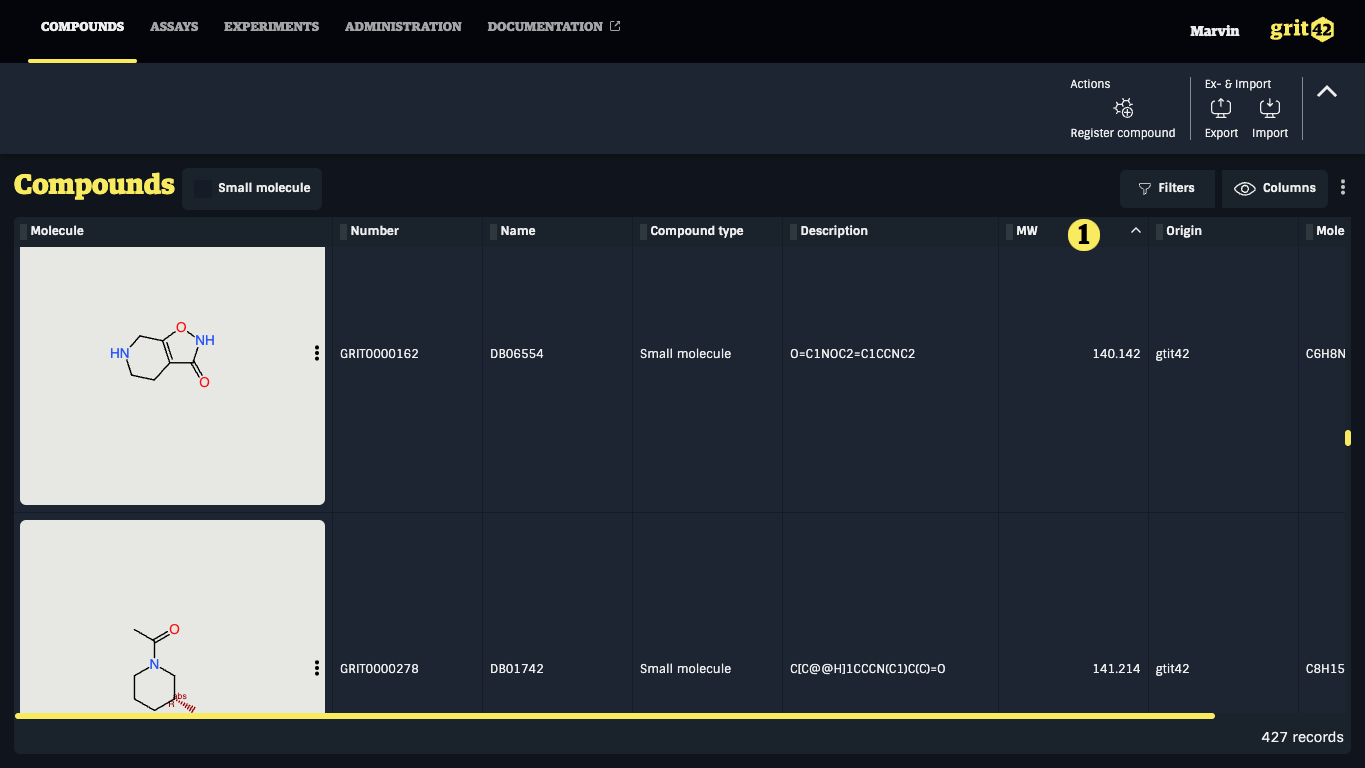Open row menu for GRIT0000162 molecule
This screenshot has height=768, width=1365.
click(x=317, y=353)
